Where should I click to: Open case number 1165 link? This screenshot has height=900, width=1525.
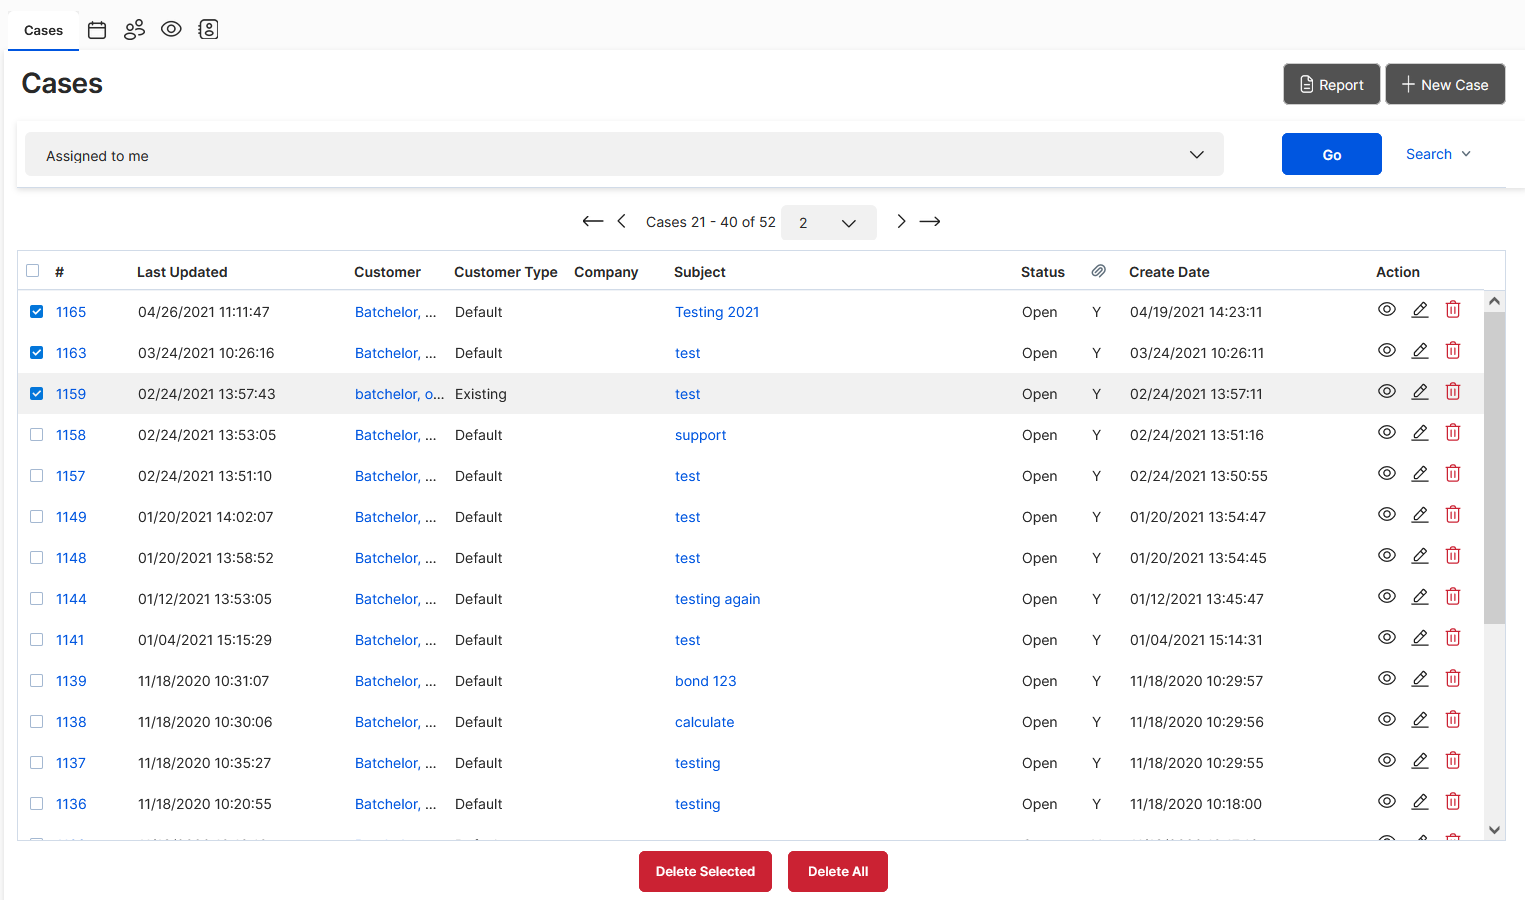tap(71, 312)
